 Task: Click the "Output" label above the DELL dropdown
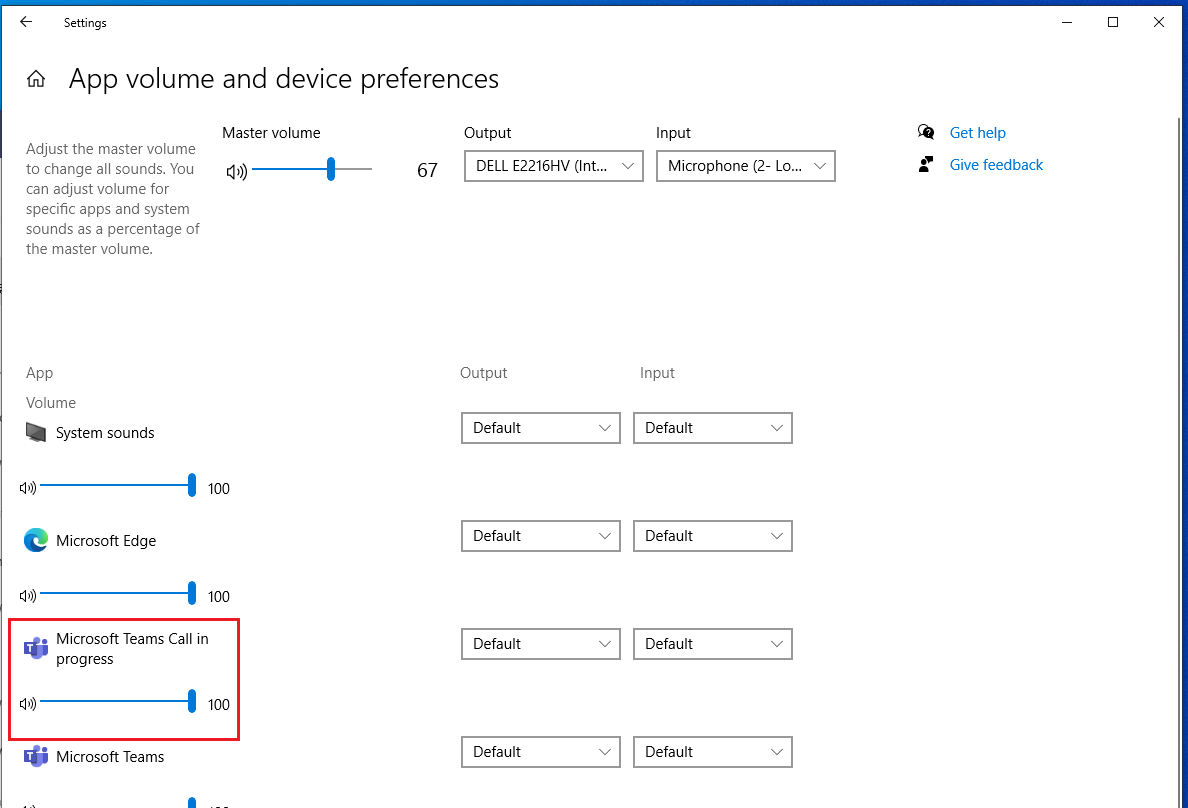click(487, 133)
